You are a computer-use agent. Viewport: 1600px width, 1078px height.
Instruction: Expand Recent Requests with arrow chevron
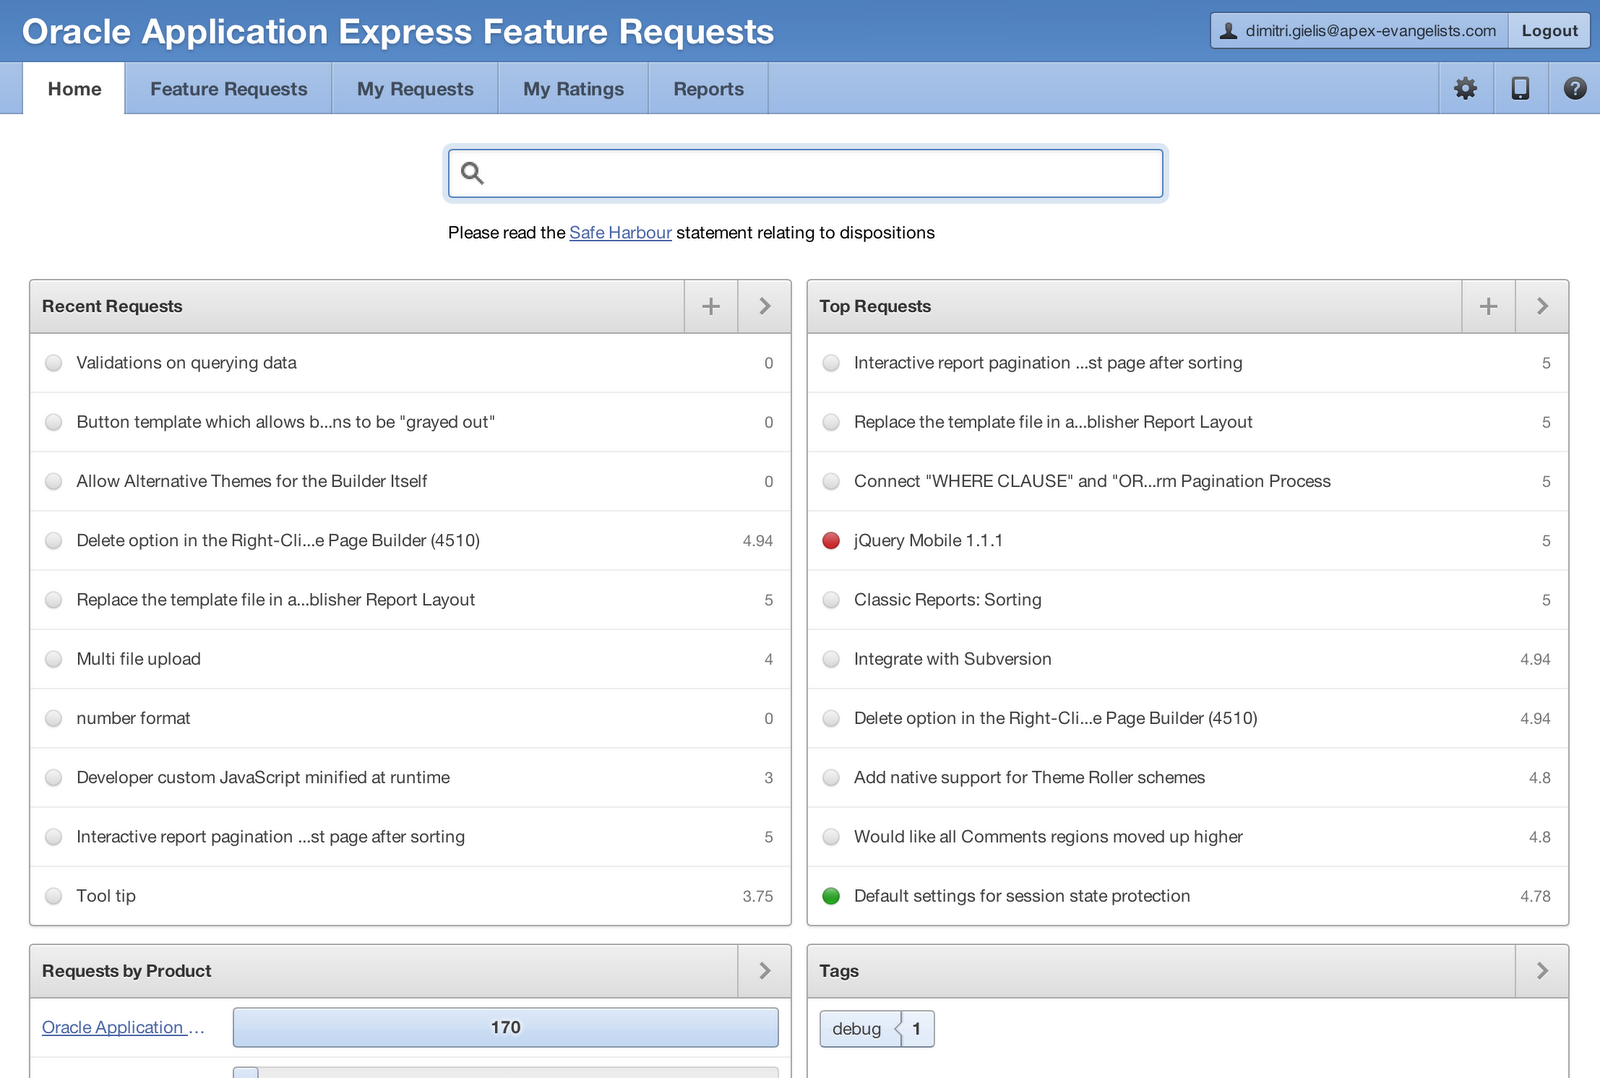765,306
